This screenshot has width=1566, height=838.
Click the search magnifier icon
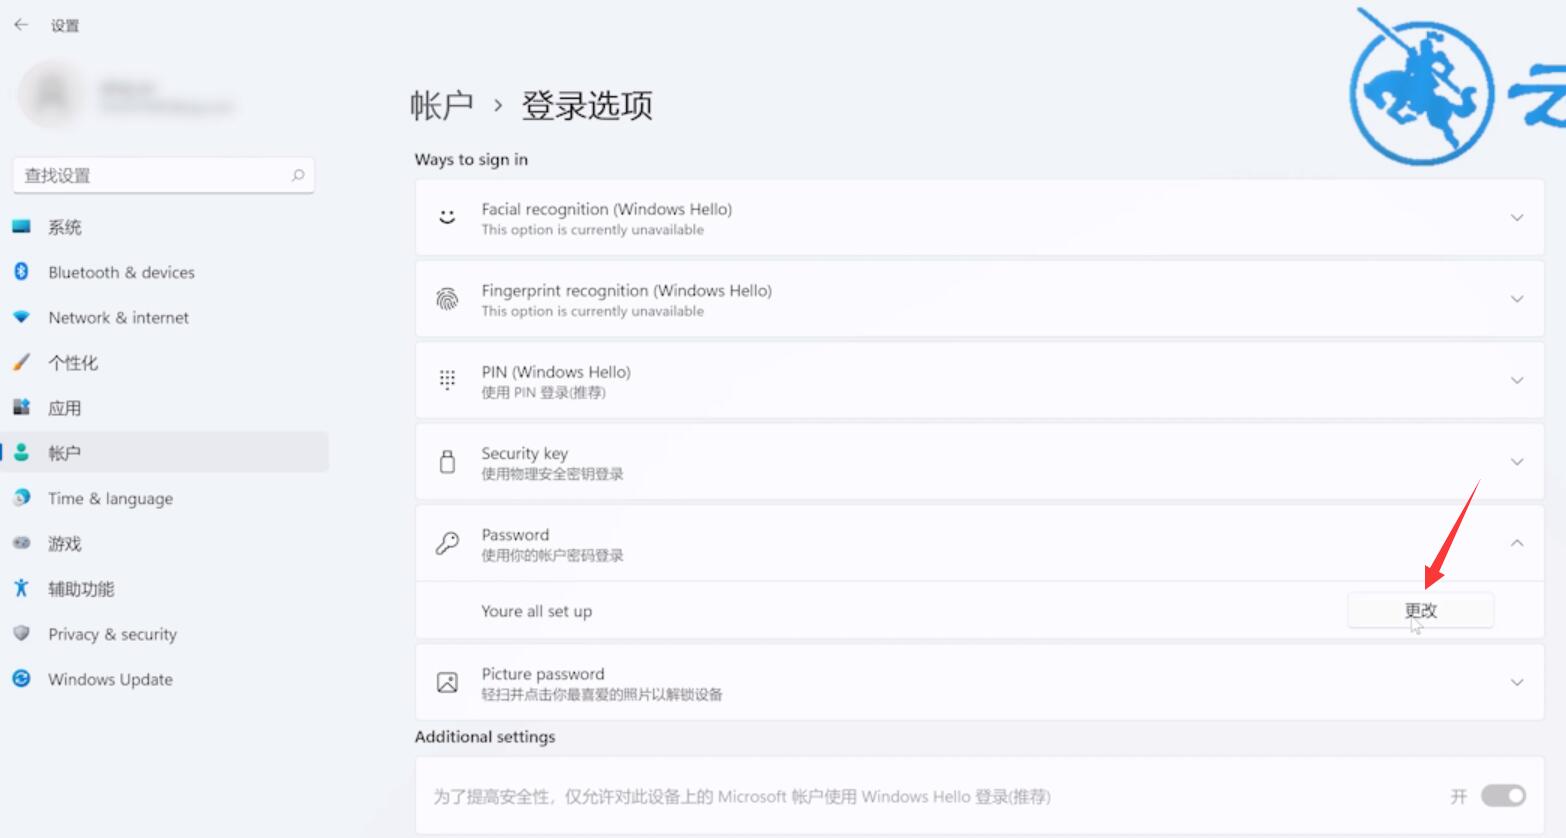298,175
